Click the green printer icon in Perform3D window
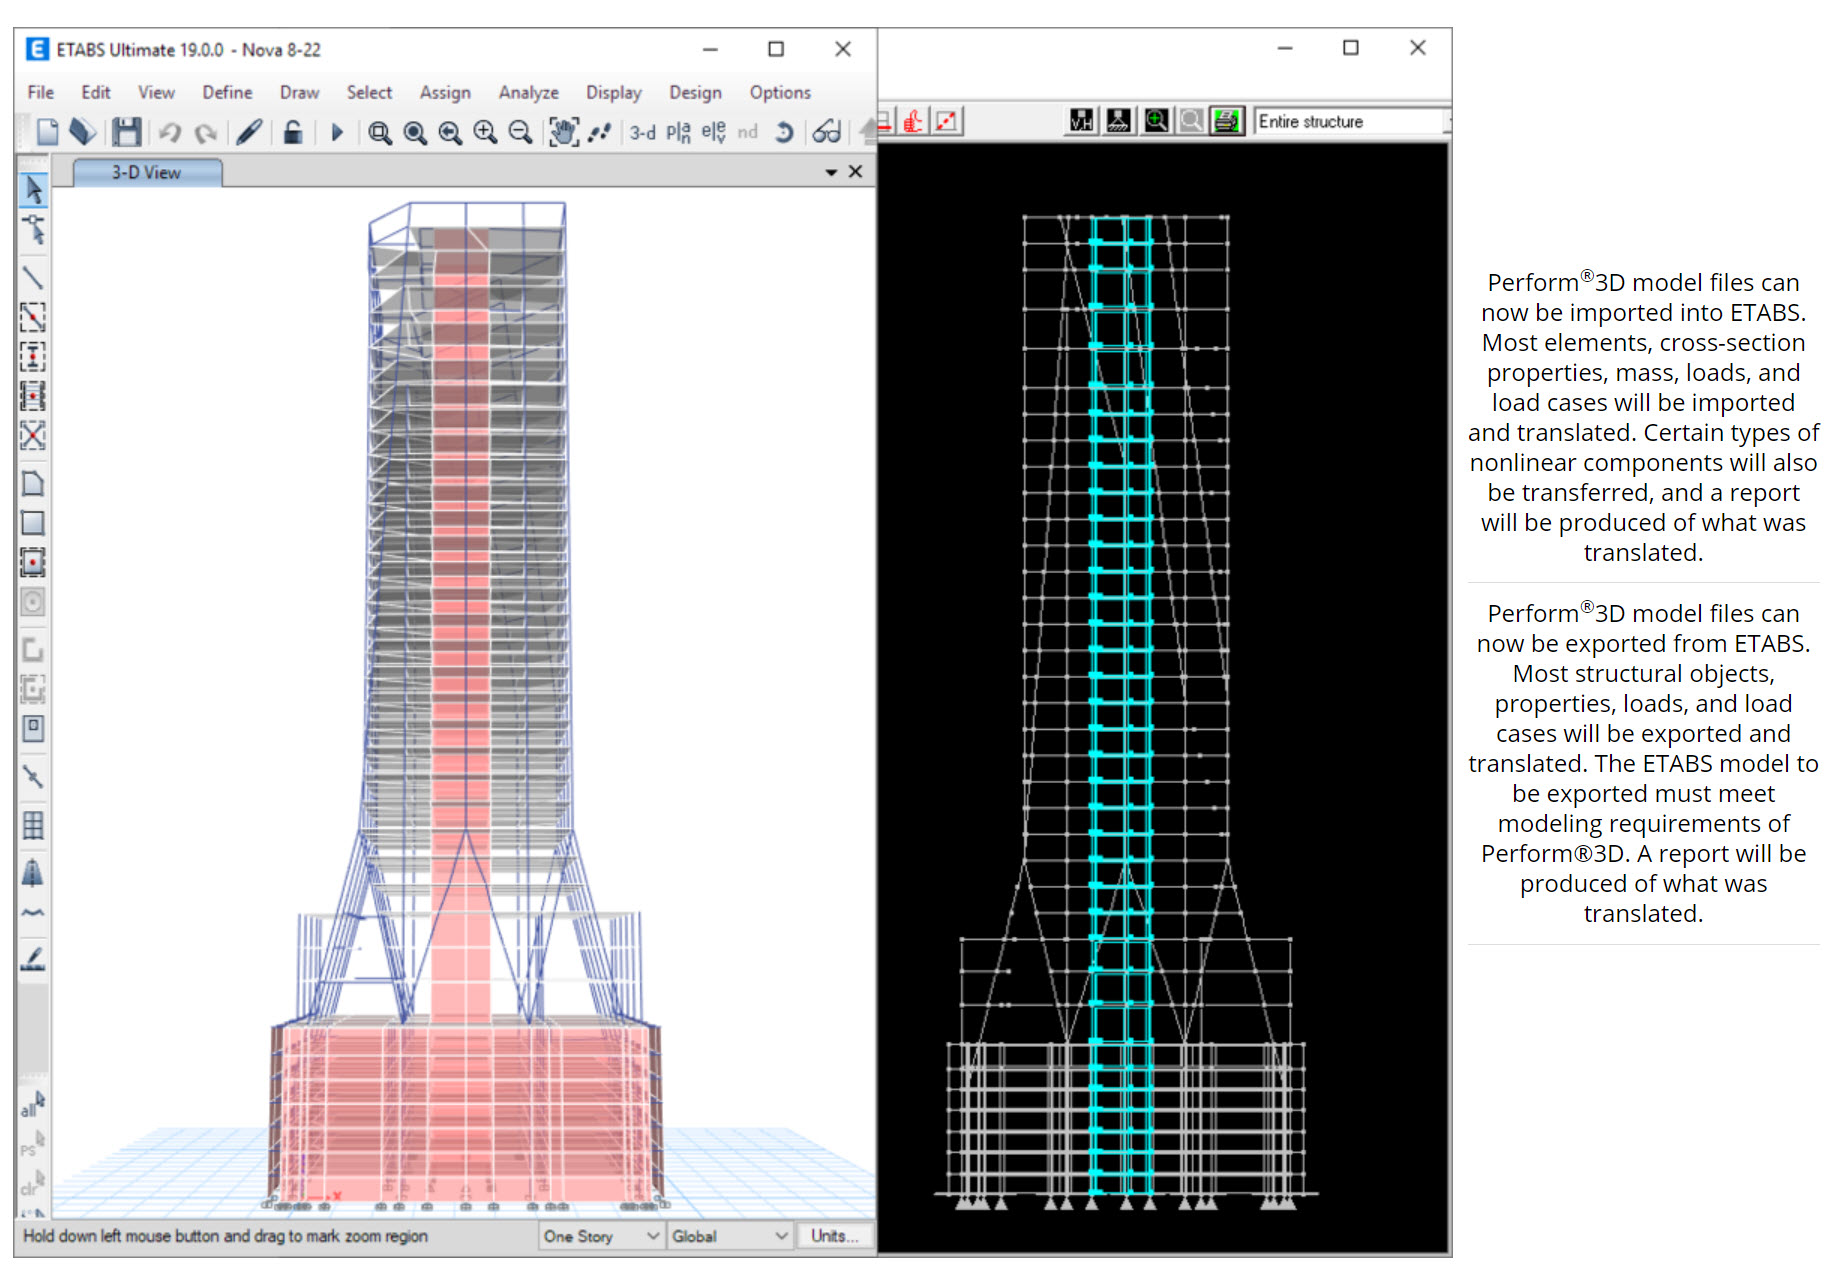The width and height of the screenshot is (1835, 1270). click(x=1227, y=121)
